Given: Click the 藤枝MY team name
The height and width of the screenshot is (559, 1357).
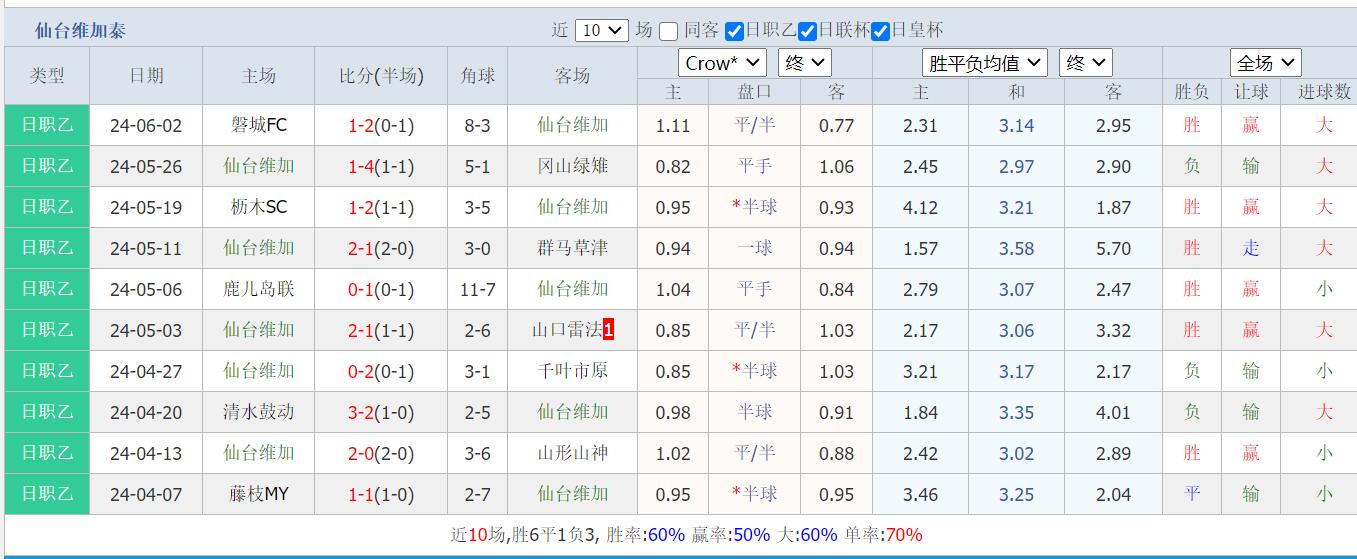Looking at the screenshot, I should click(259, 494).
